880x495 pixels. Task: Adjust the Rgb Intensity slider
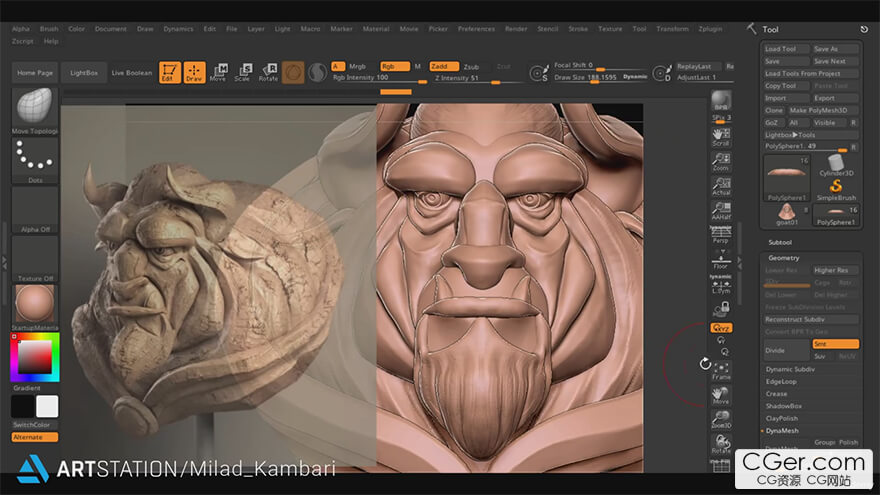coord(379,78)
